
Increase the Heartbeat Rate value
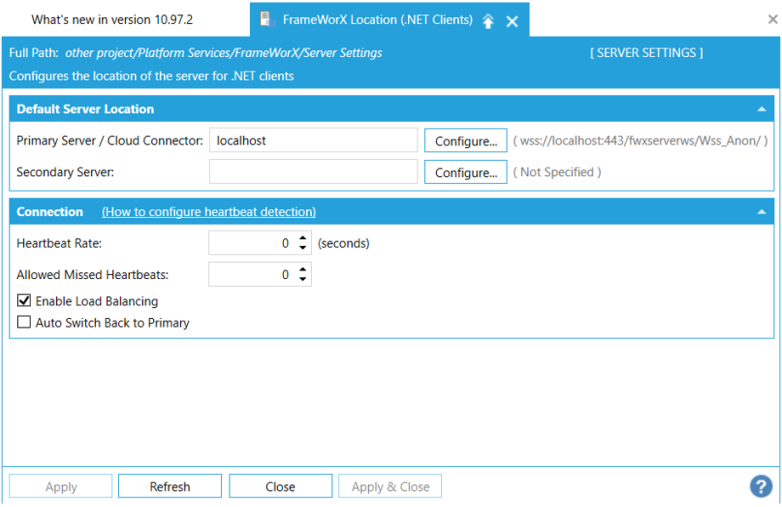(x=303, y=239)
